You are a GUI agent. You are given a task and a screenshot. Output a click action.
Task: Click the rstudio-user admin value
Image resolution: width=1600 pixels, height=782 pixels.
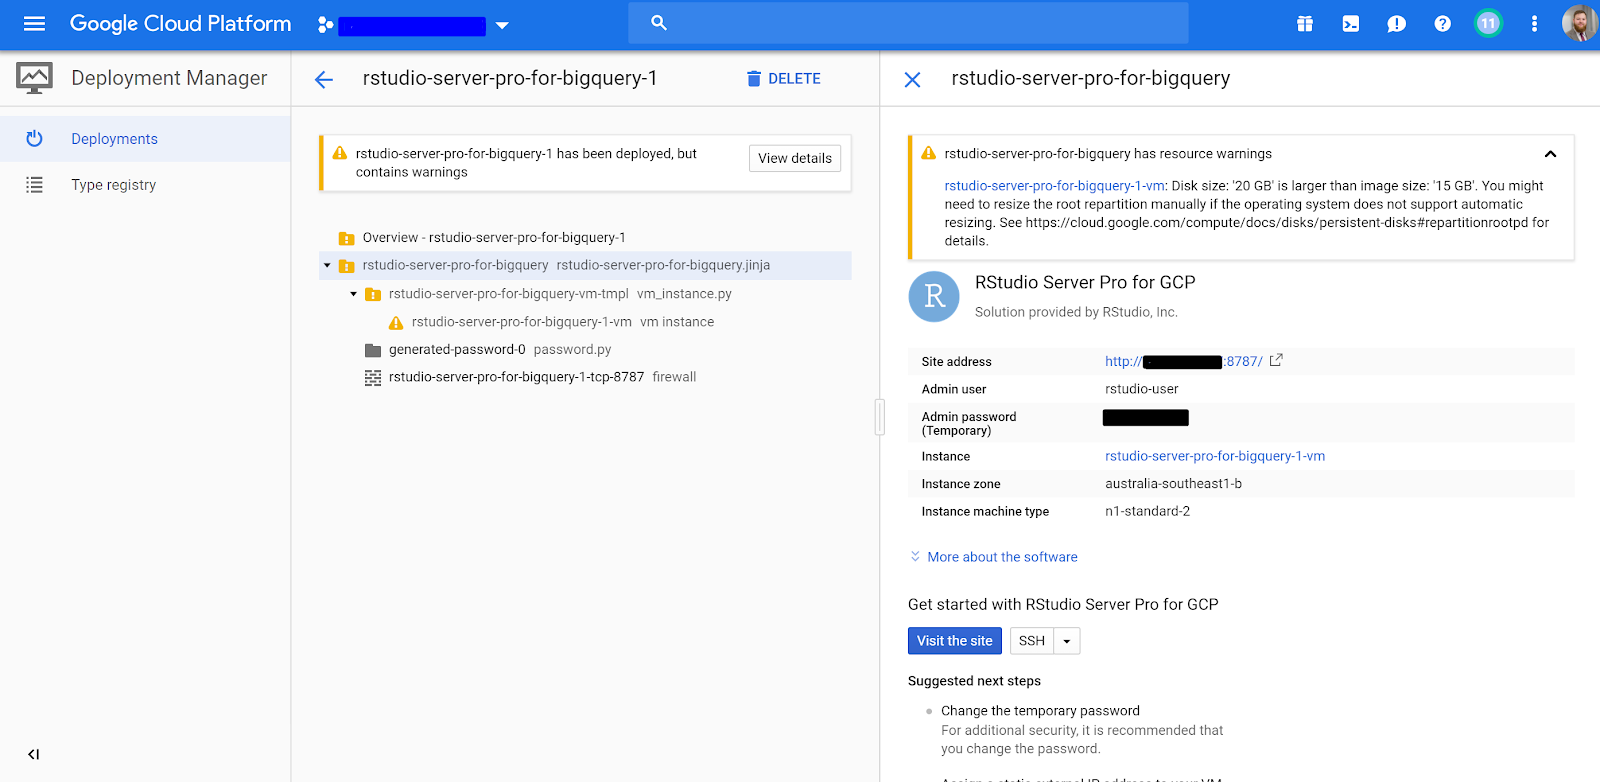(x=1141, y=389)
